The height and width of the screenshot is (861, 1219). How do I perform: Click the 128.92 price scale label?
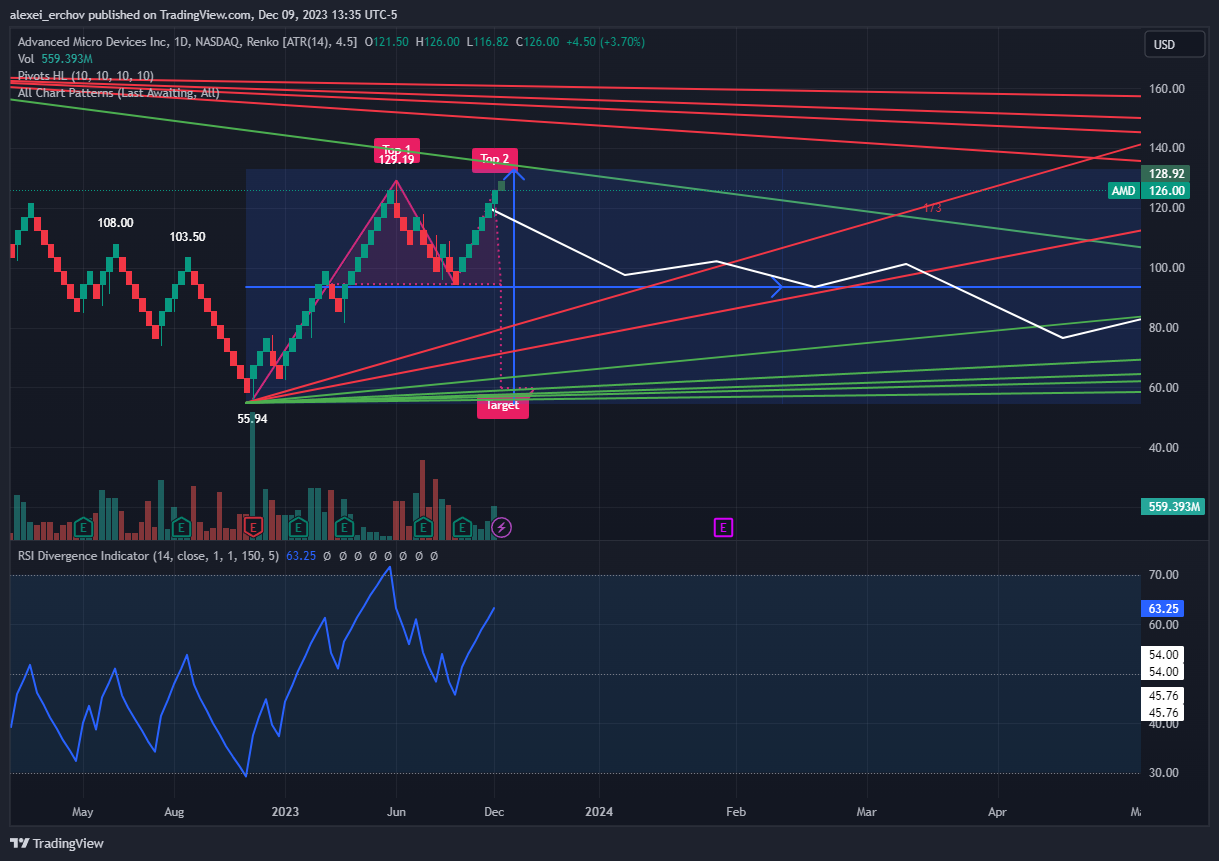pos(1166,174)
